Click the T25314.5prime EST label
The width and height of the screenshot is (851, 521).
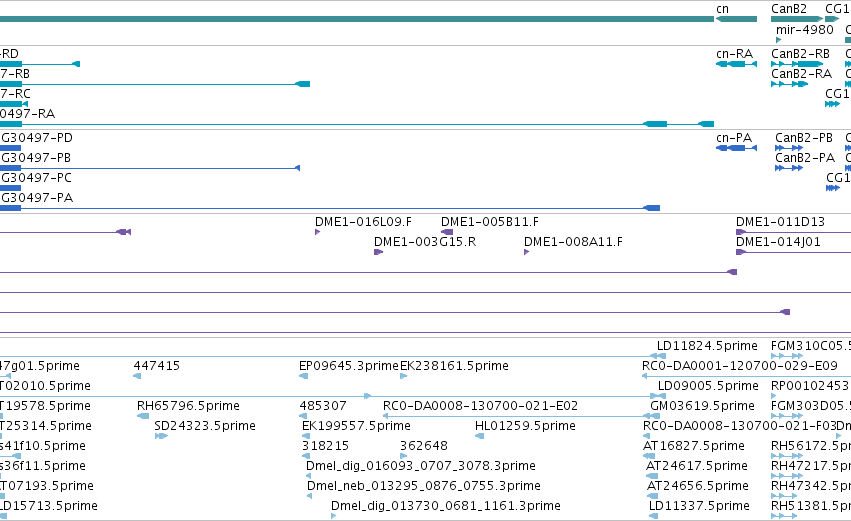(46, 426)
